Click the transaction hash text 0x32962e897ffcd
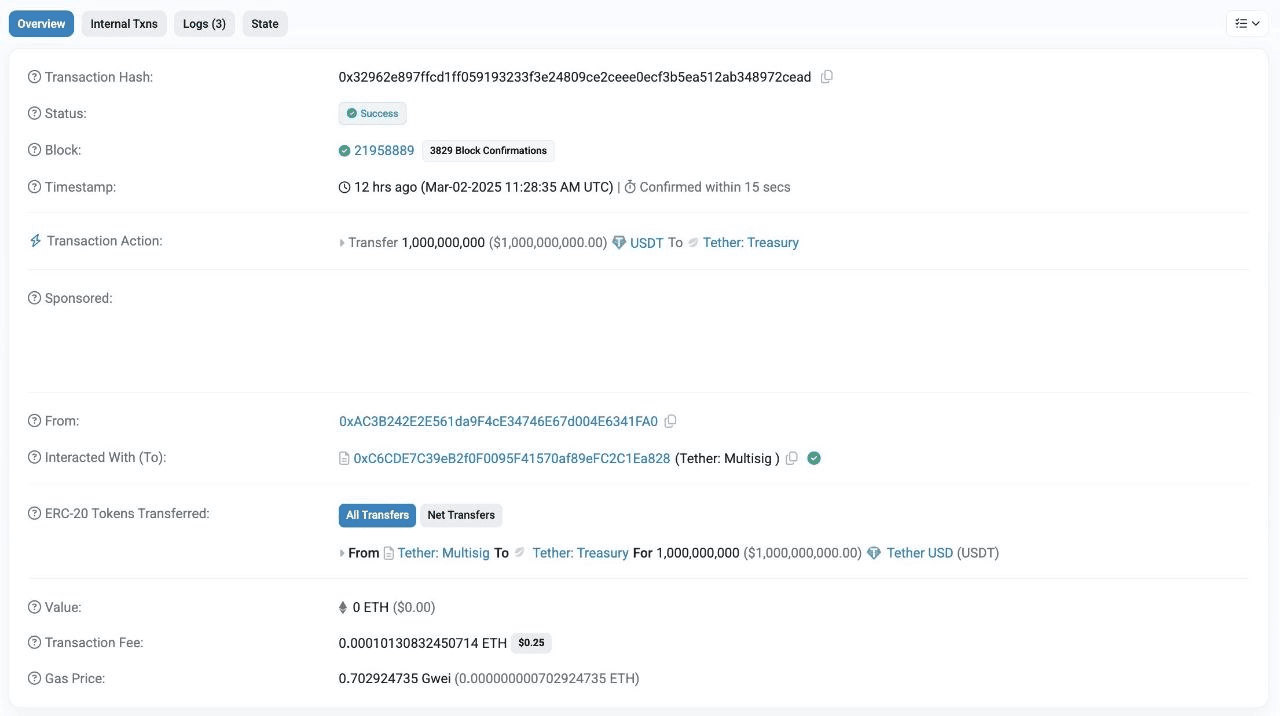This screenshot has height=716, width=1280. coord(575,77)
